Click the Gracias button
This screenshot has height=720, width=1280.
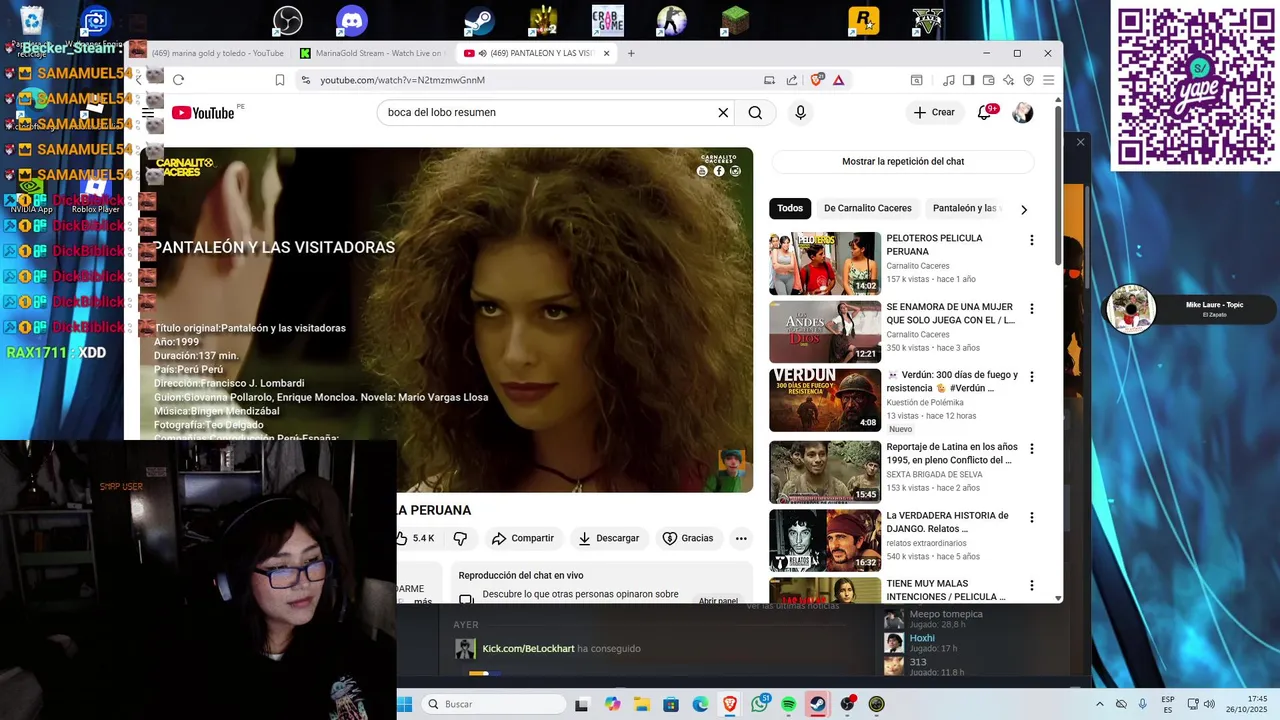688,538
